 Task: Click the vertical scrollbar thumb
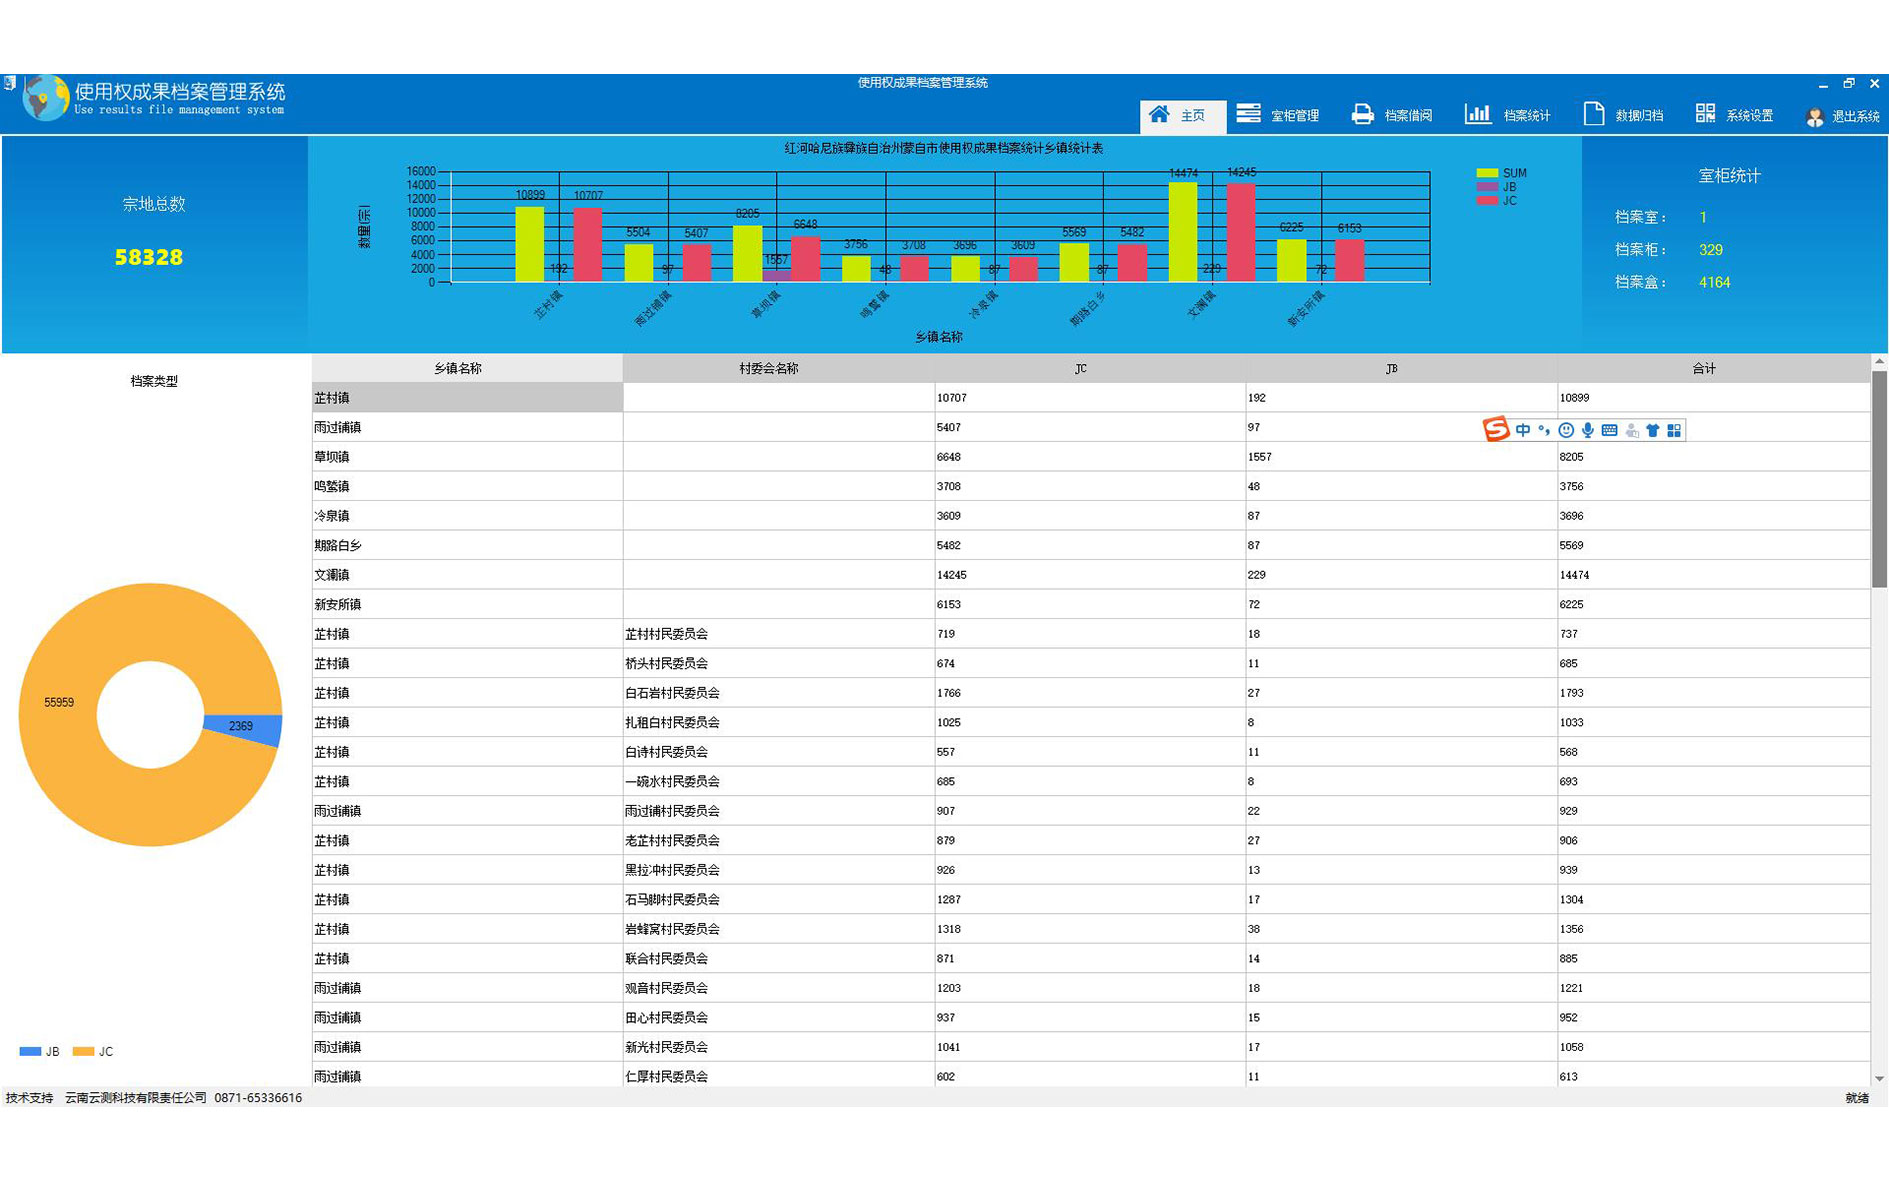pos(1879,479)
